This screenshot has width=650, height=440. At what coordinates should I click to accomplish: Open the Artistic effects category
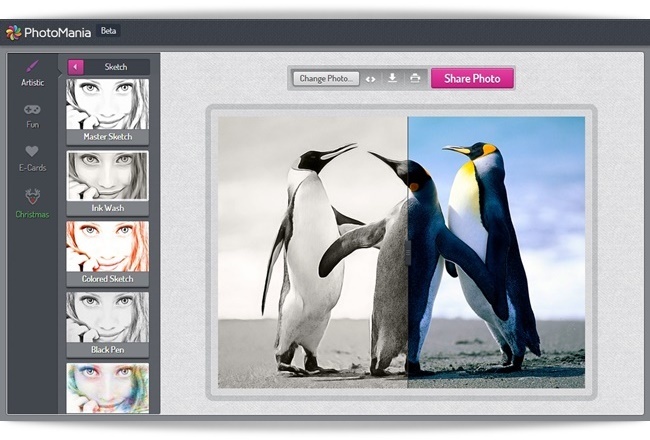coord(32,74)
